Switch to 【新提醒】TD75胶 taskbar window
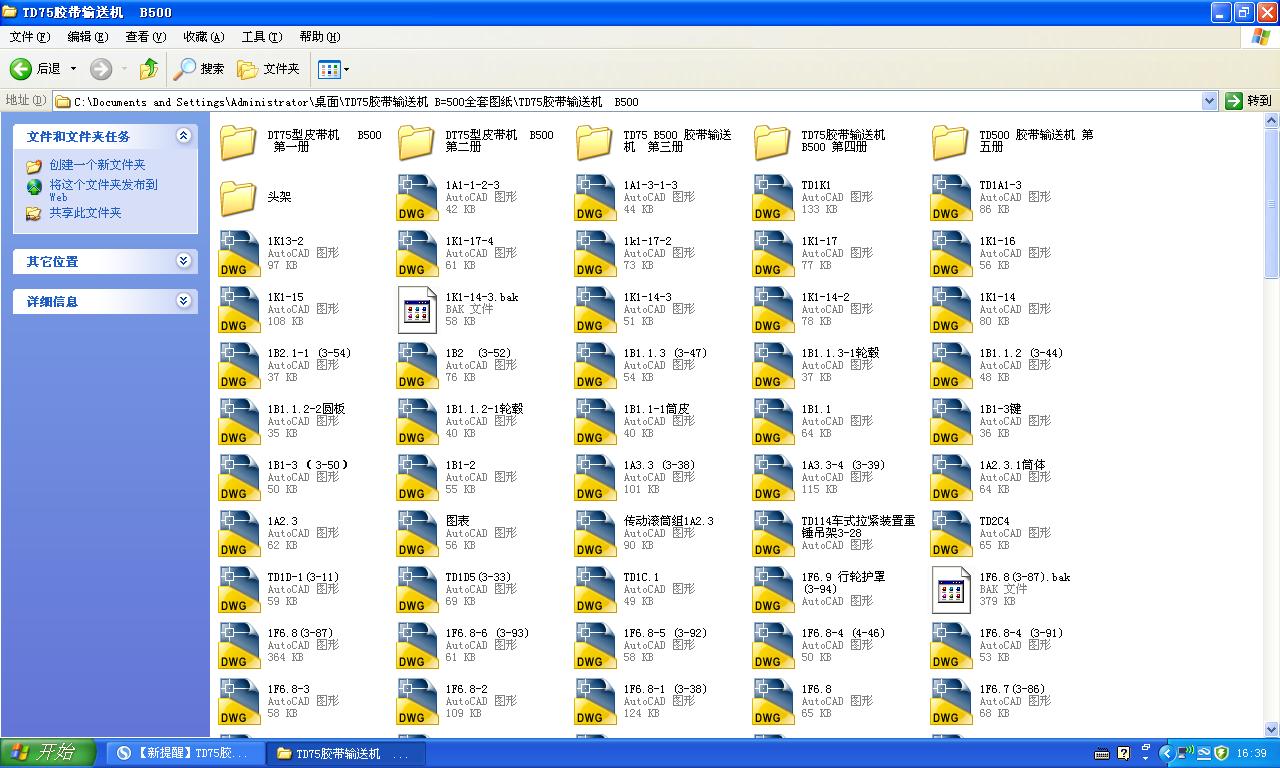This screenshot has width=1280, height=768. 184,753
